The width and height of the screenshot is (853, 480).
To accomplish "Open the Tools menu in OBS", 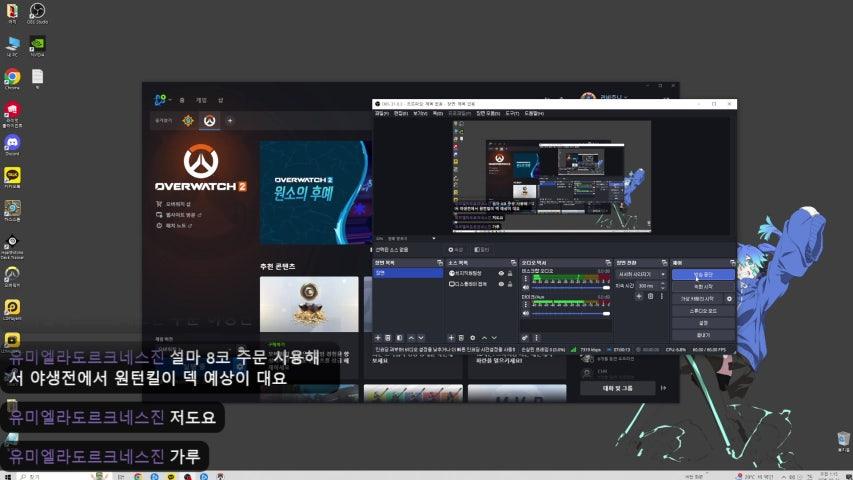I will tap(512, 114).
